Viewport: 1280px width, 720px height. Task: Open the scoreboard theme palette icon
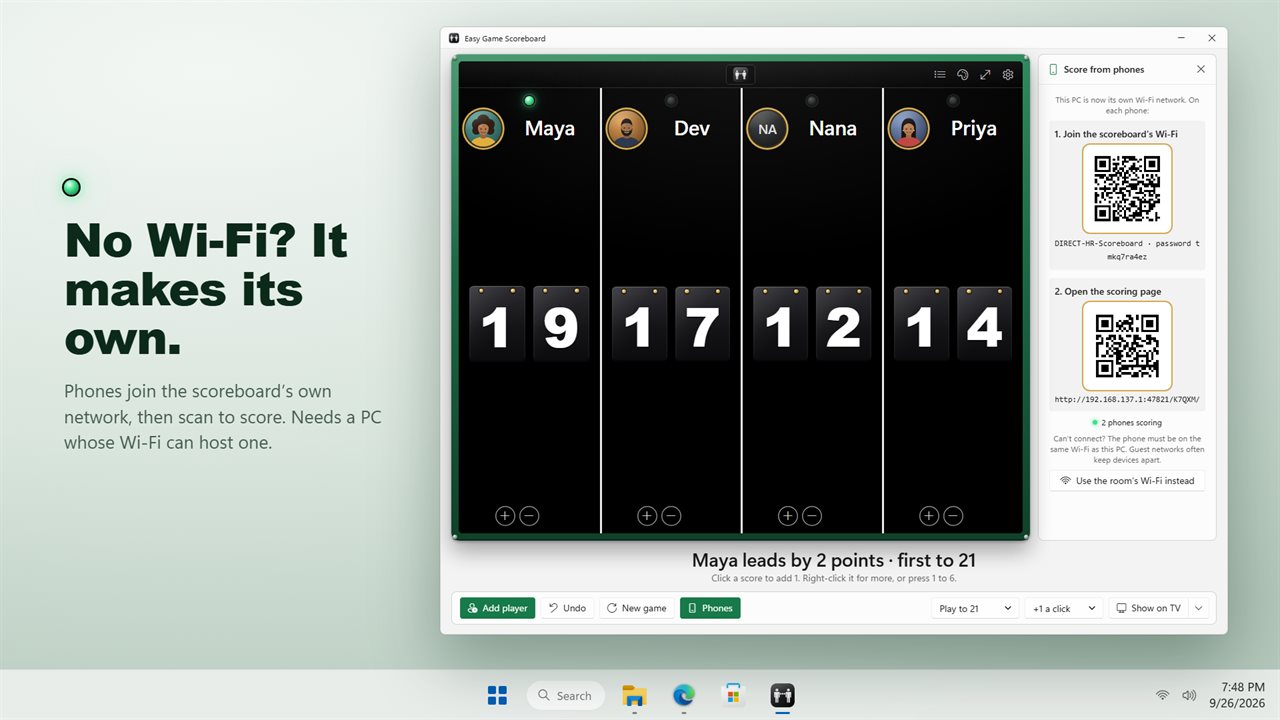click(963, 74)
